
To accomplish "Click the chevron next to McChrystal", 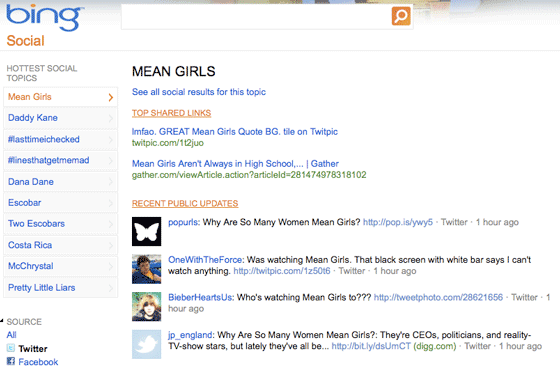I will coord(111,267).
